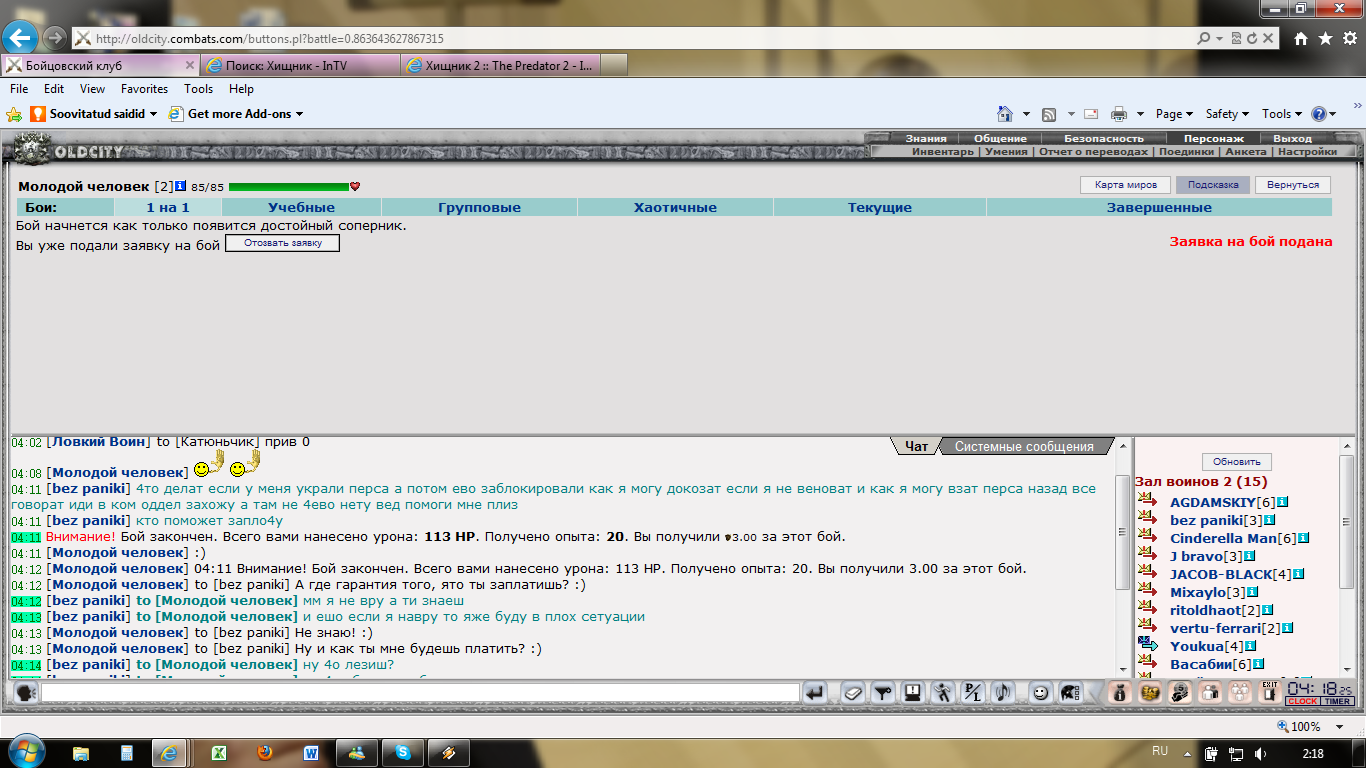The height and width of the screenshot is (768, 1366).
Task: Click the helmet icon beside the smiley
Action: pos(1069,692)
